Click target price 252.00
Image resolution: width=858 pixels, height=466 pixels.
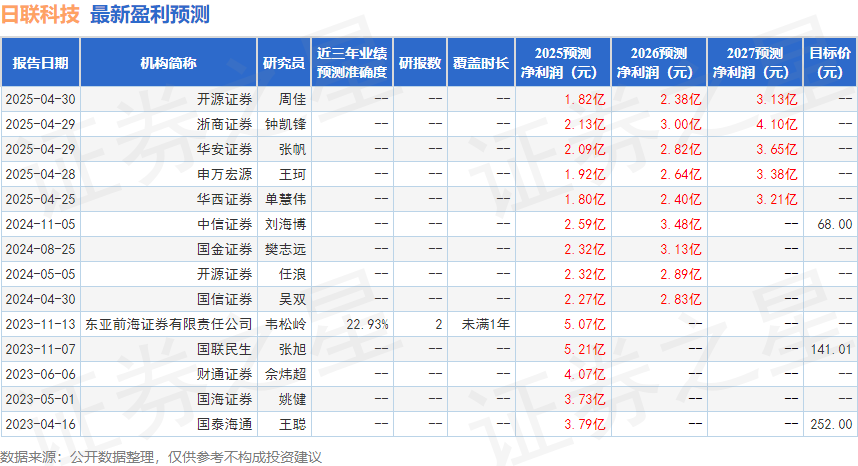[831, 424]
